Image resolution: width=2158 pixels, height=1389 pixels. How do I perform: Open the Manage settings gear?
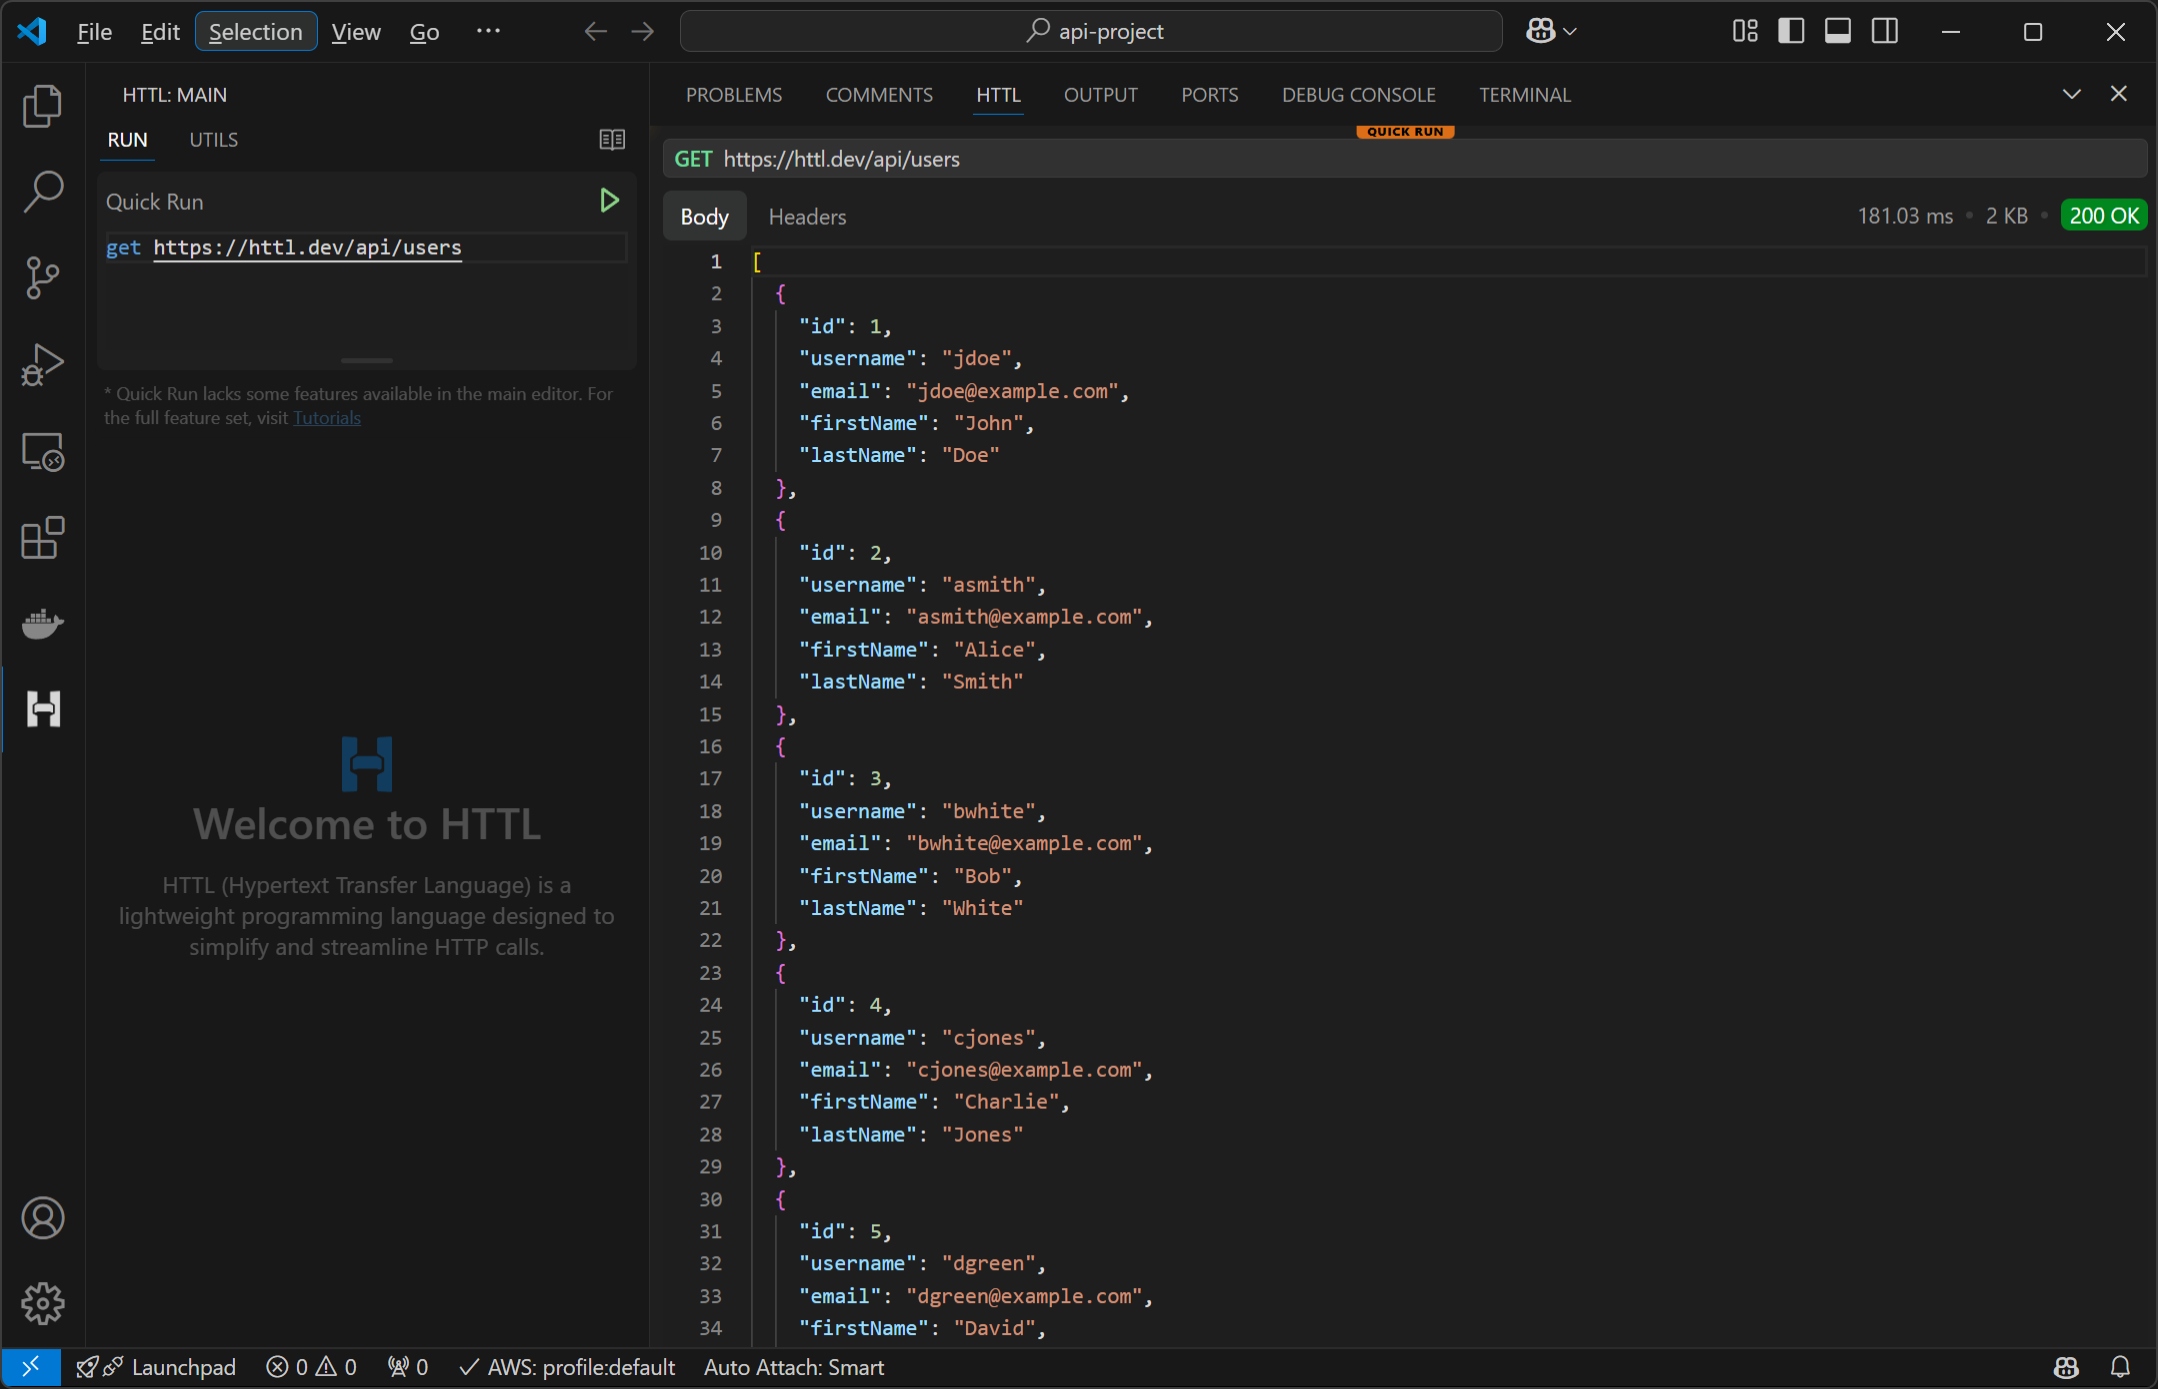[42, 1304]
